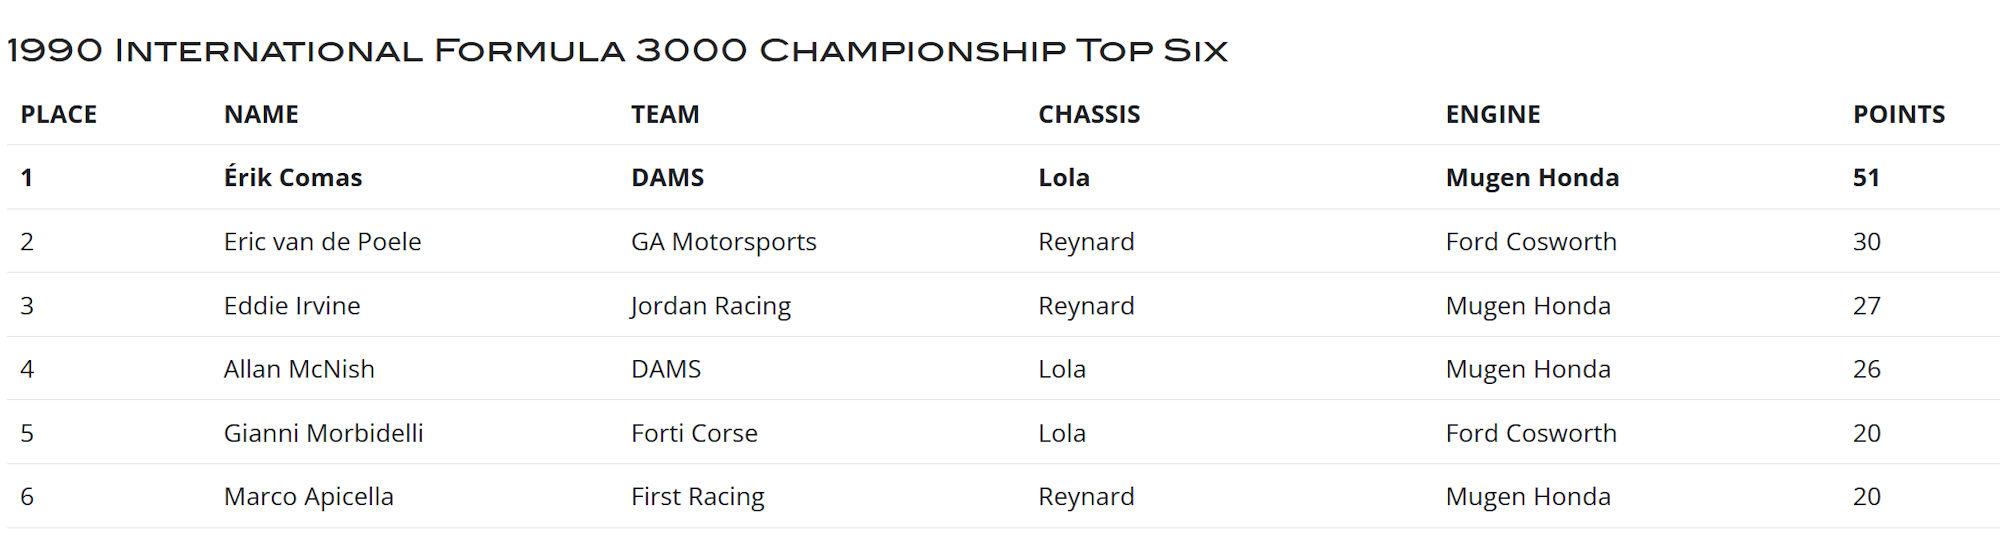2000x540 pixels.
Task: Click on Eric van de Poele
Action: pos(322,242)
